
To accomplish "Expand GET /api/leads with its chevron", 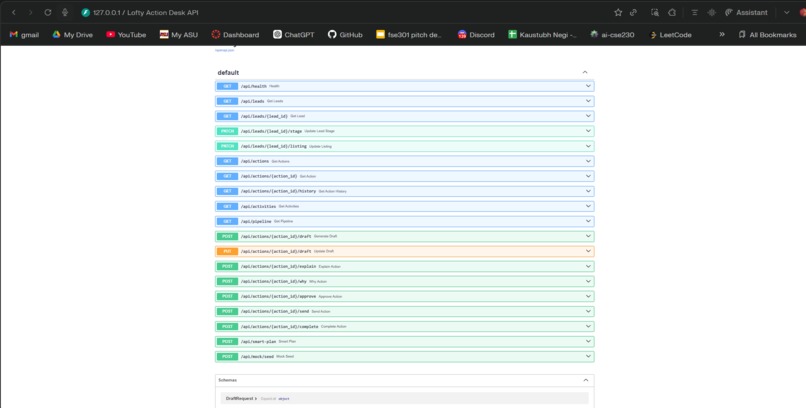I will pyautogui.click(x=588, y=101).
